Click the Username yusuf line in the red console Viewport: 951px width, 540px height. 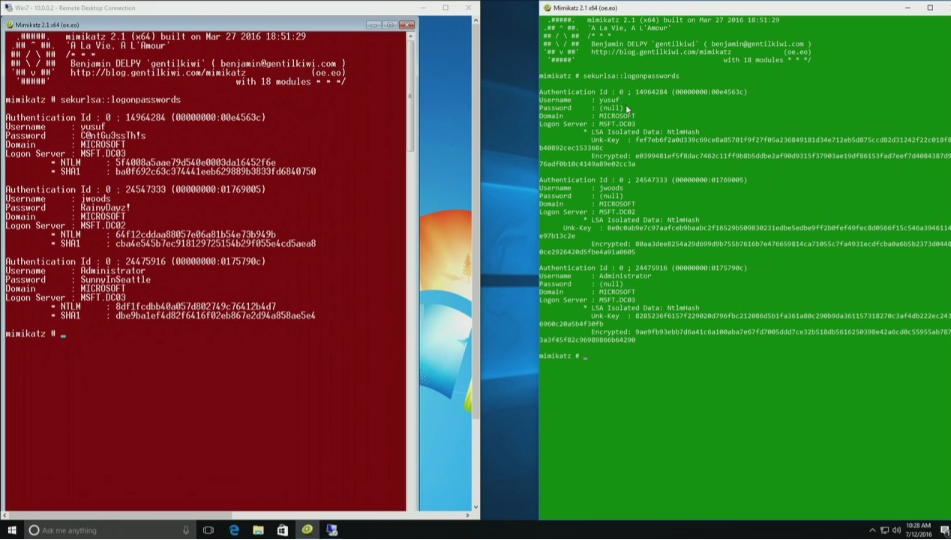[55, 127]
